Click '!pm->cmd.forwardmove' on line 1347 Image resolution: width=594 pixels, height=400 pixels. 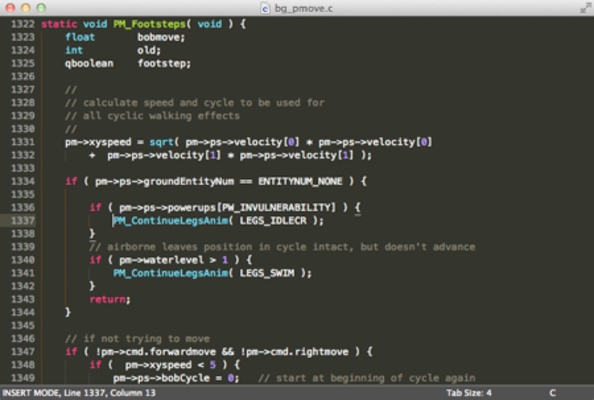[155, 352]
